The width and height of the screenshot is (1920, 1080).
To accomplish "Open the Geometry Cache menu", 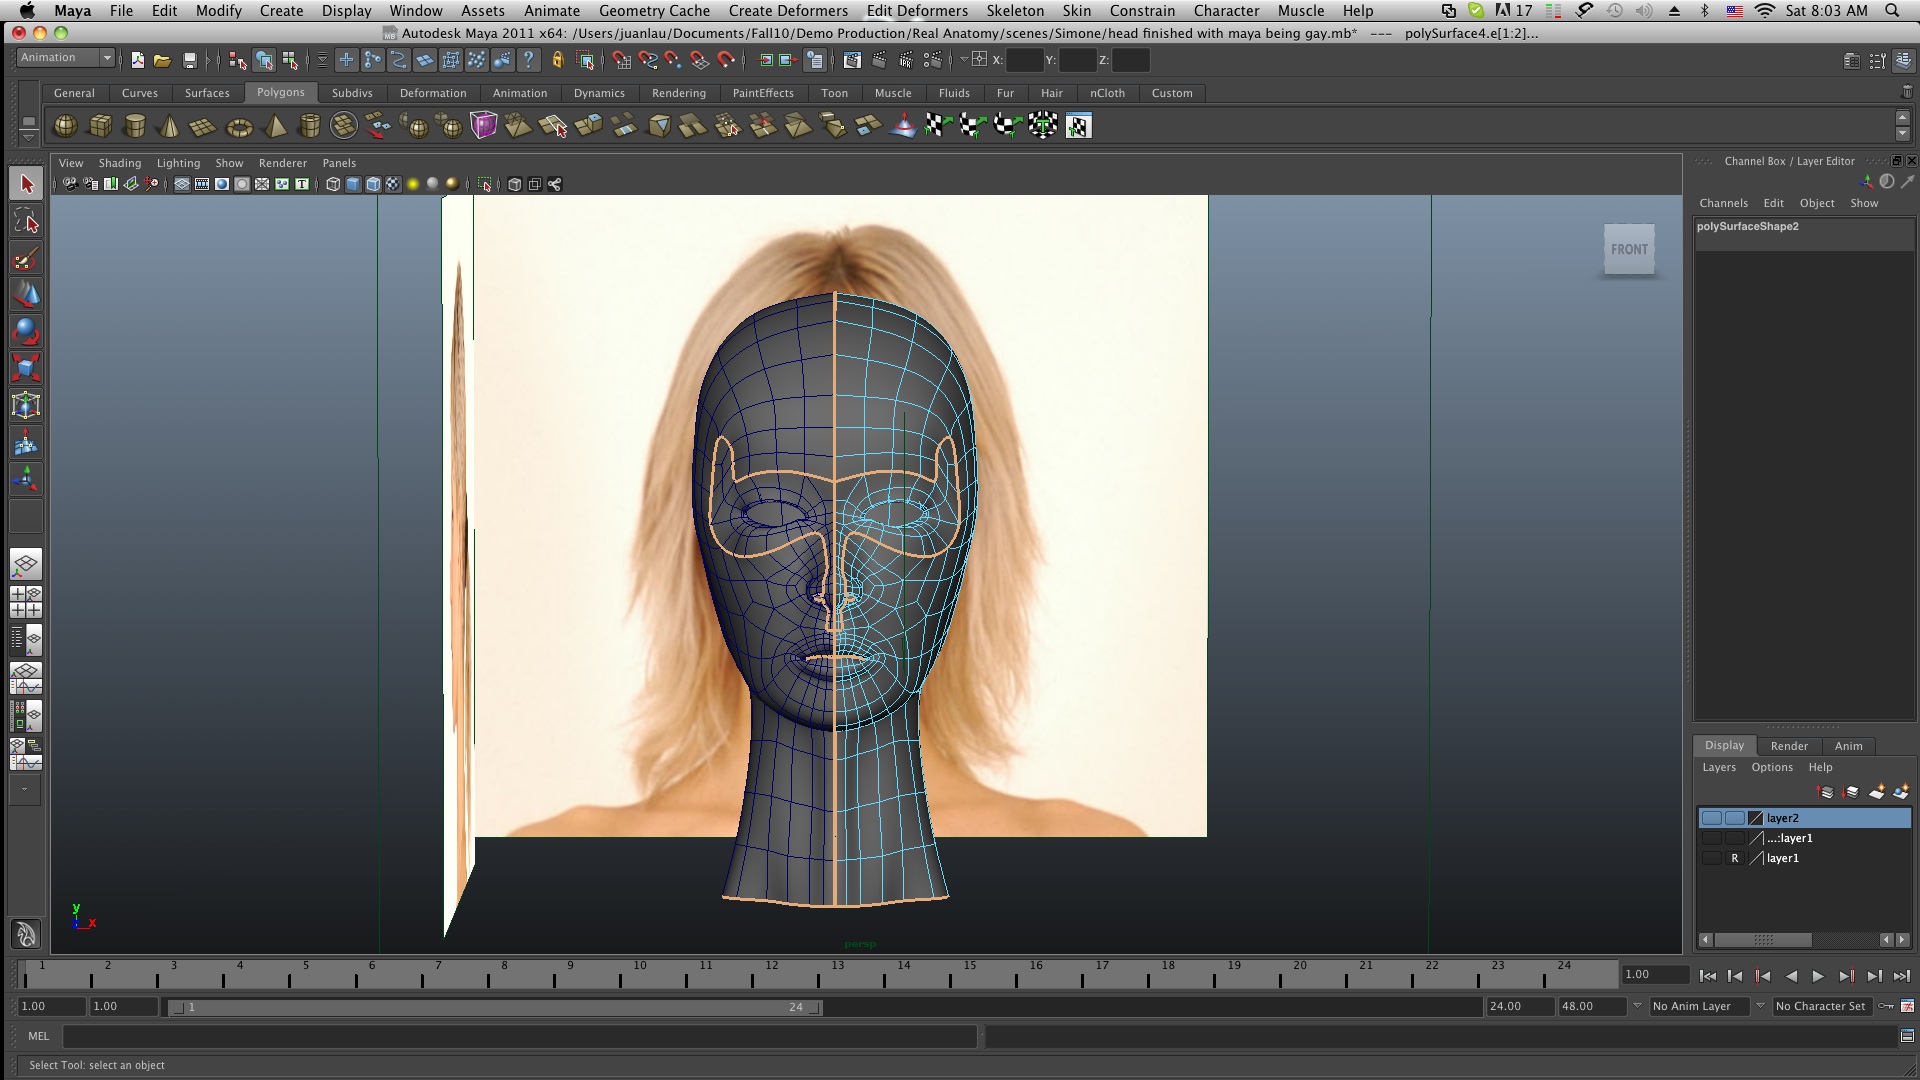I will 654,10.
